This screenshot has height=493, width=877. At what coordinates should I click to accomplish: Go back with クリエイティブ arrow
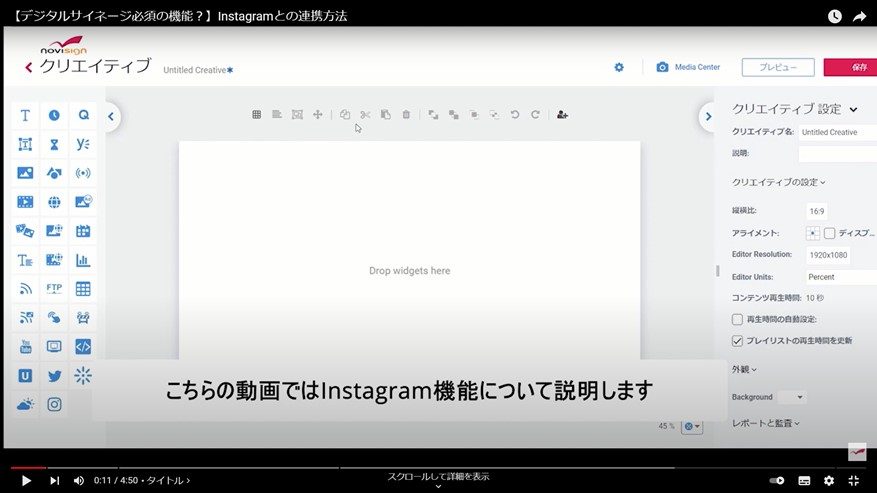(29, 68)
